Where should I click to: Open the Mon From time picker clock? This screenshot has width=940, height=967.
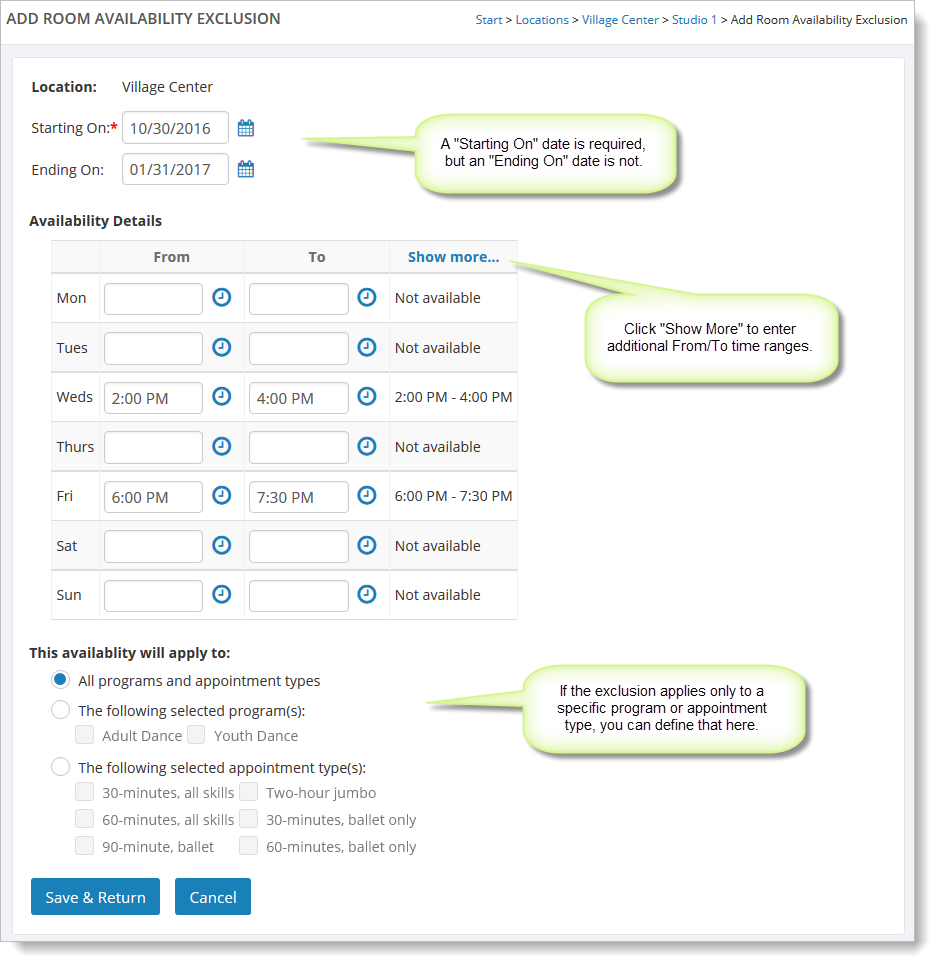point(221,298)
